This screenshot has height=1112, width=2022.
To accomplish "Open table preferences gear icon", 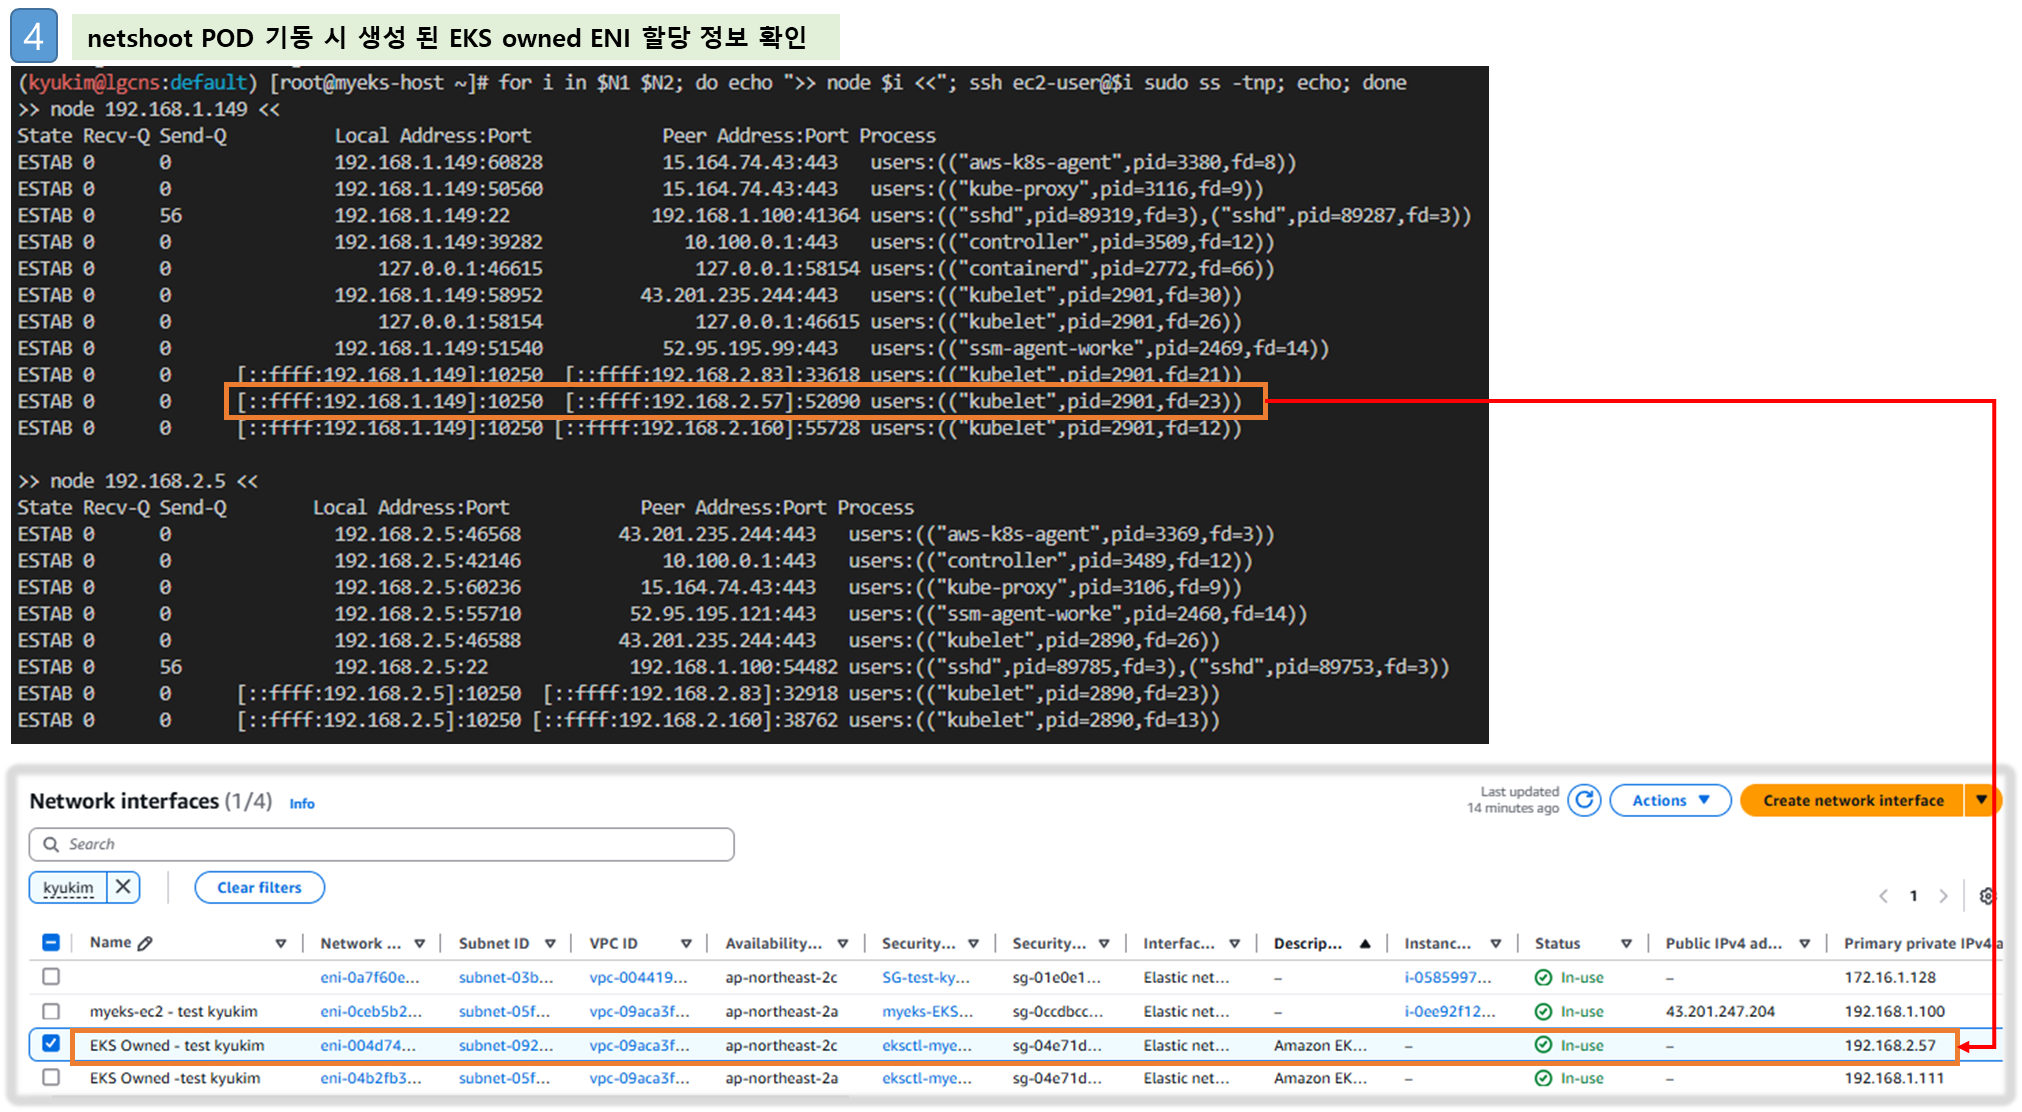I will point(1986,896).
